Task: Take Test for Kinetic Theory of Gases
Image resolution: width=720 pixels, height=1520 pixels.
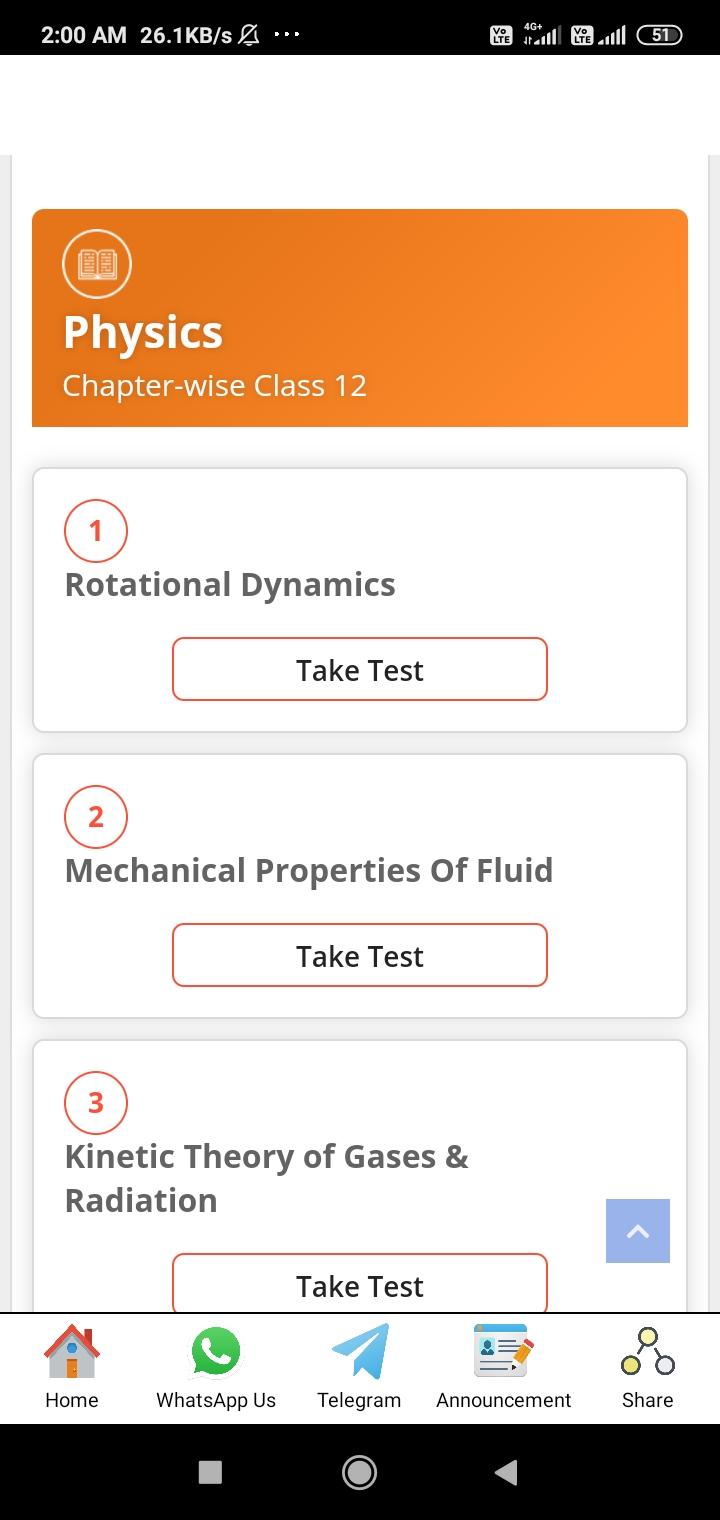Action: 360,1283
